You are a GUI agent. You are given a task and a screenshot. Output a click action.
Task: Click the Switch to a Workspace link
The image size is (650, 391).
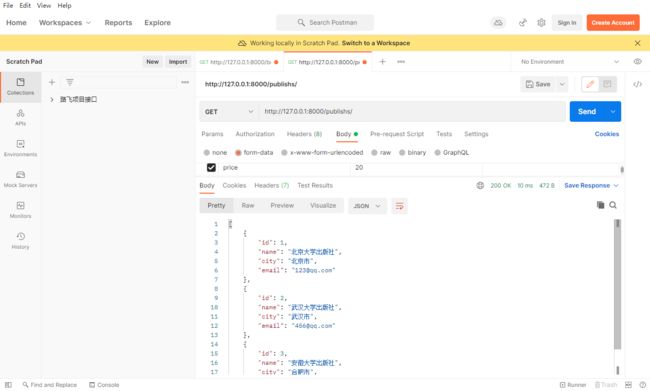click(x=376, y=43)
